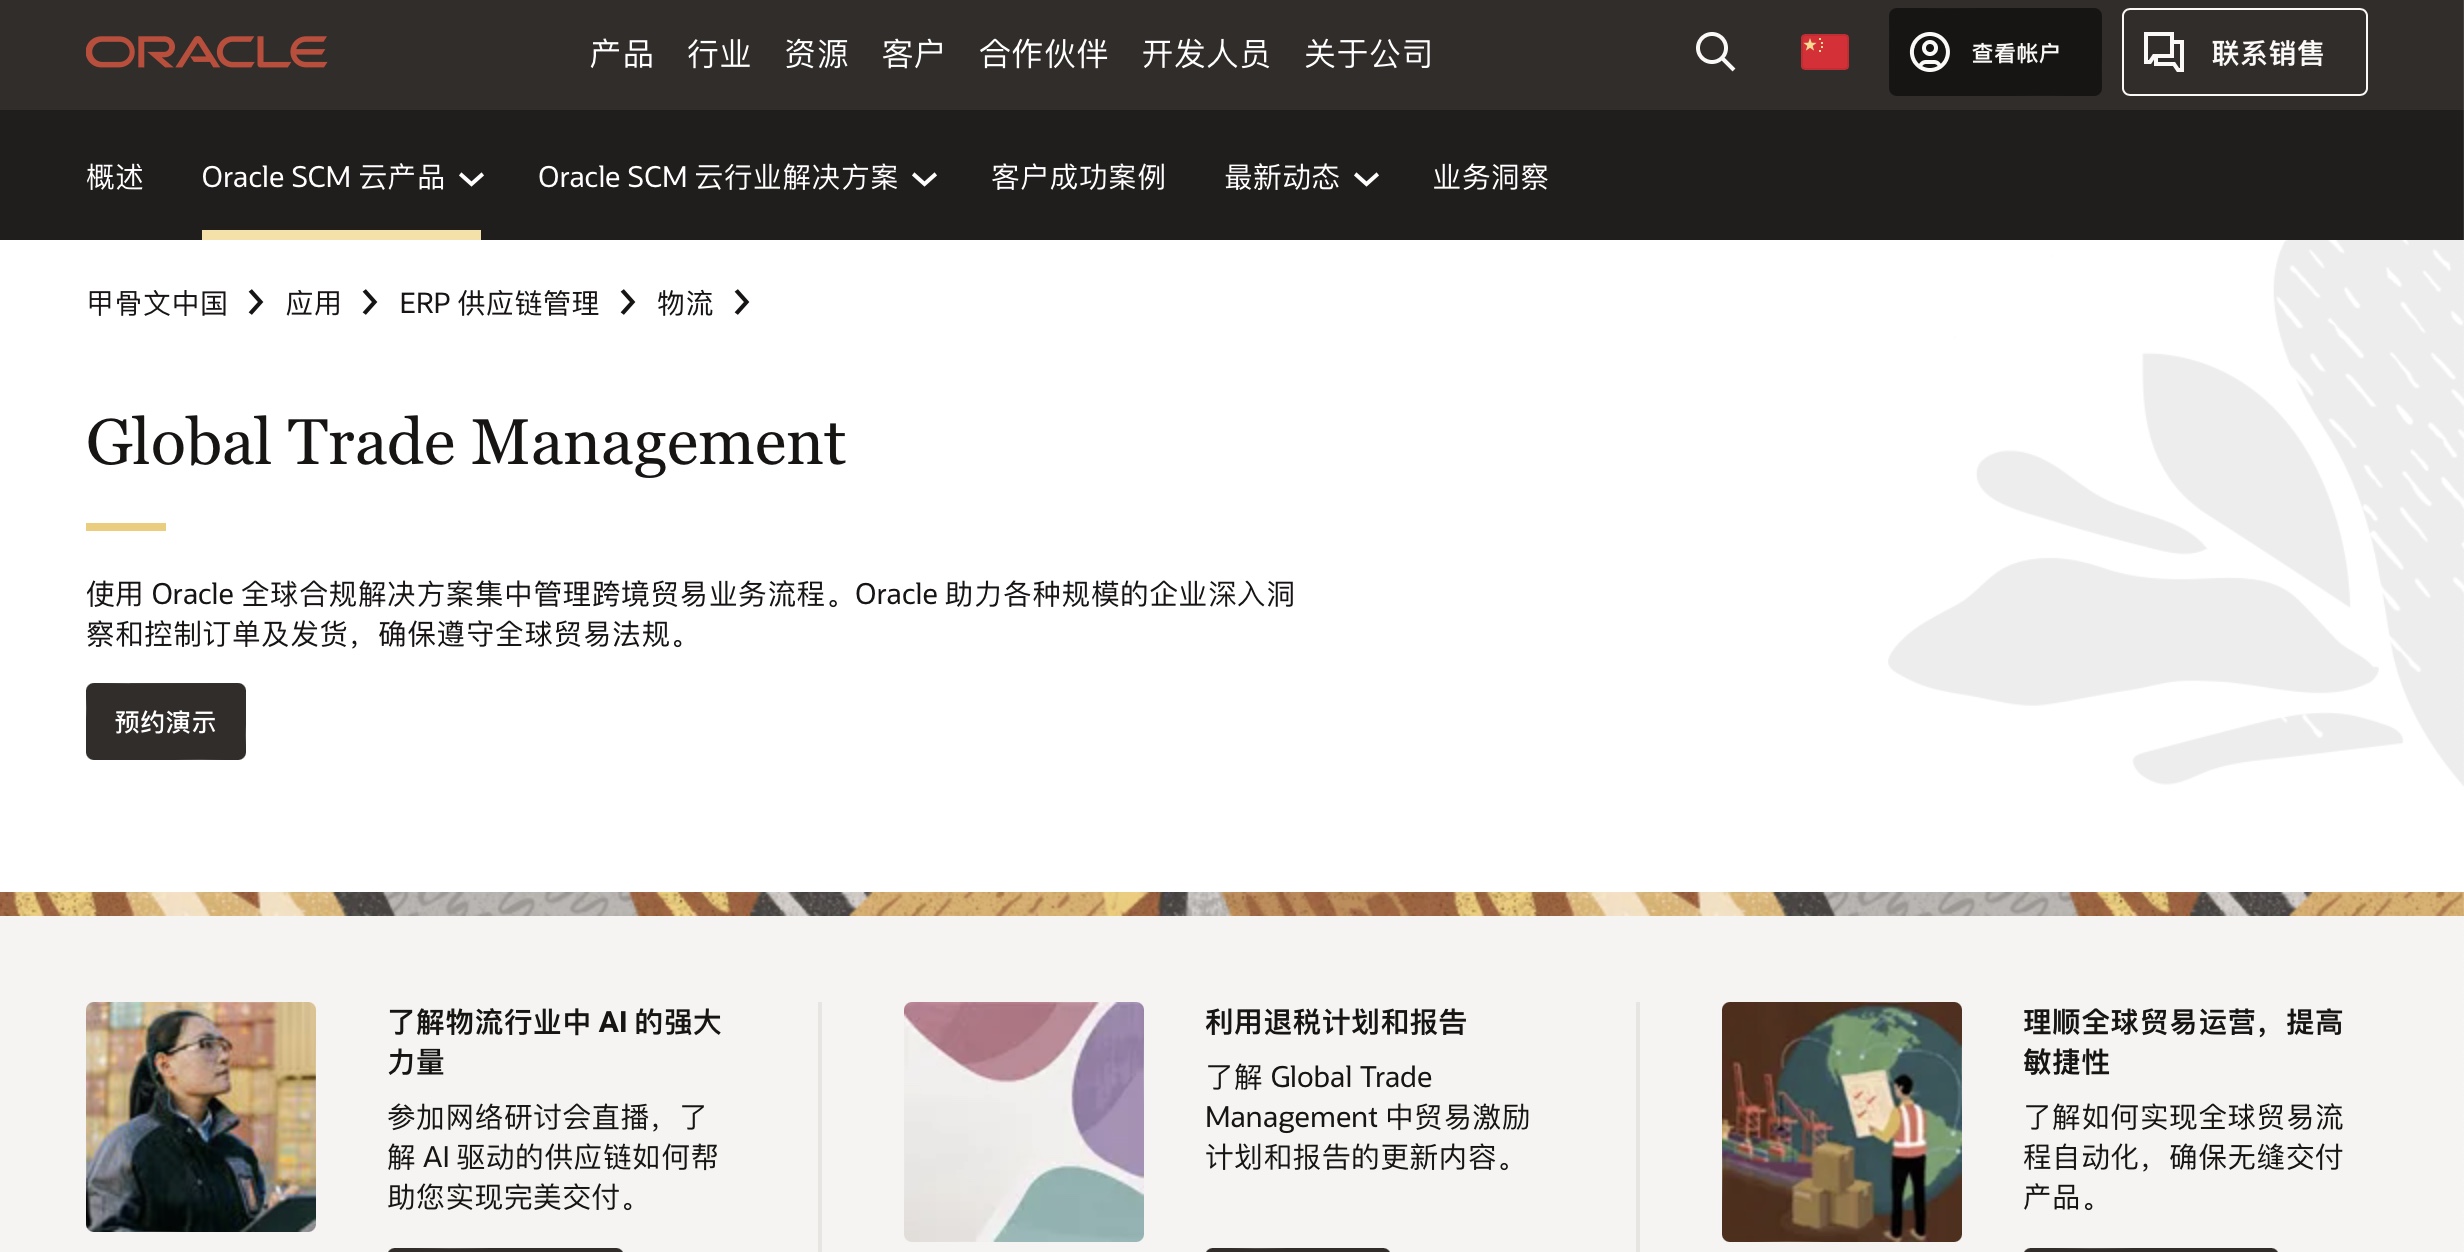
Task: Click 了解物流行业中 AI 的强大力量 heading
Action: [x=554, y=1042]
